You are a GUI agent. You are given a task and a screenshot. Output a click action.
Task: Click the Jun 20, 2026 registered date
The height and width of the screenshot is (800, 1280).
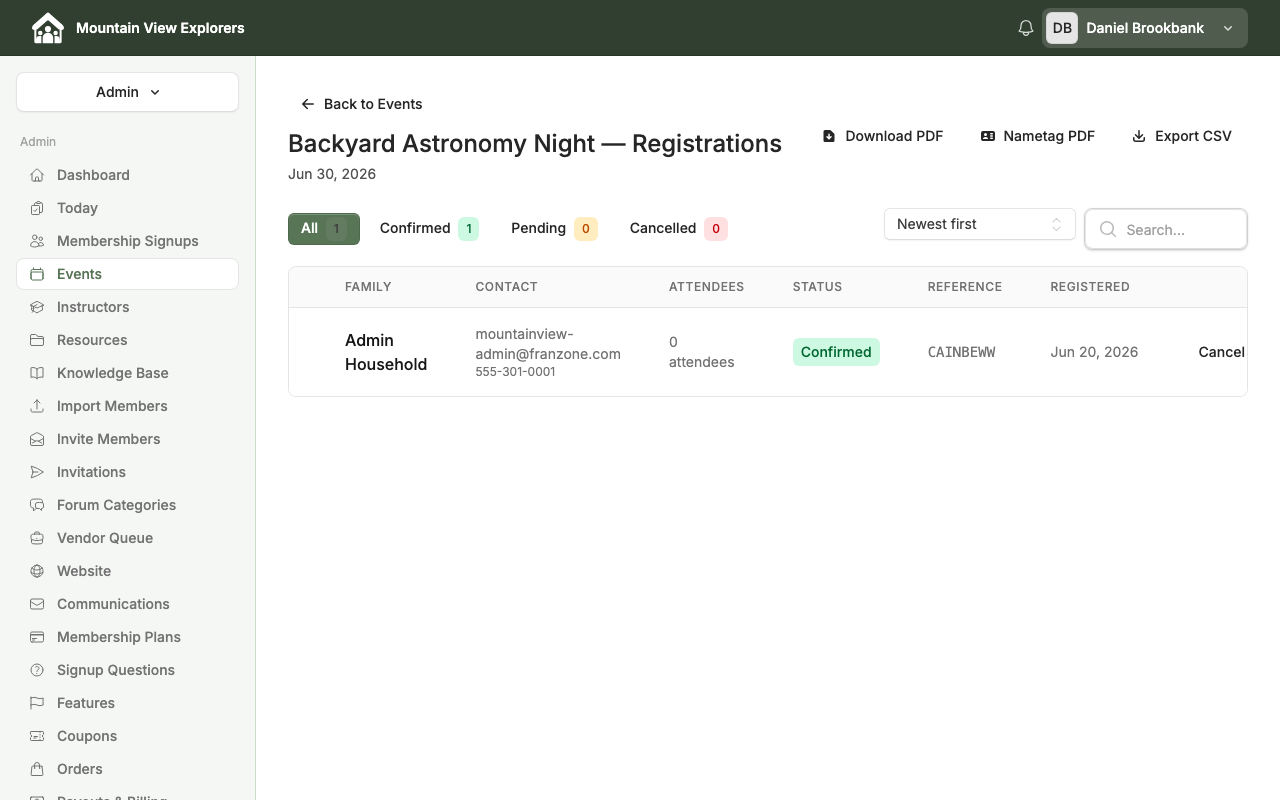click(x=1094, y=352)
